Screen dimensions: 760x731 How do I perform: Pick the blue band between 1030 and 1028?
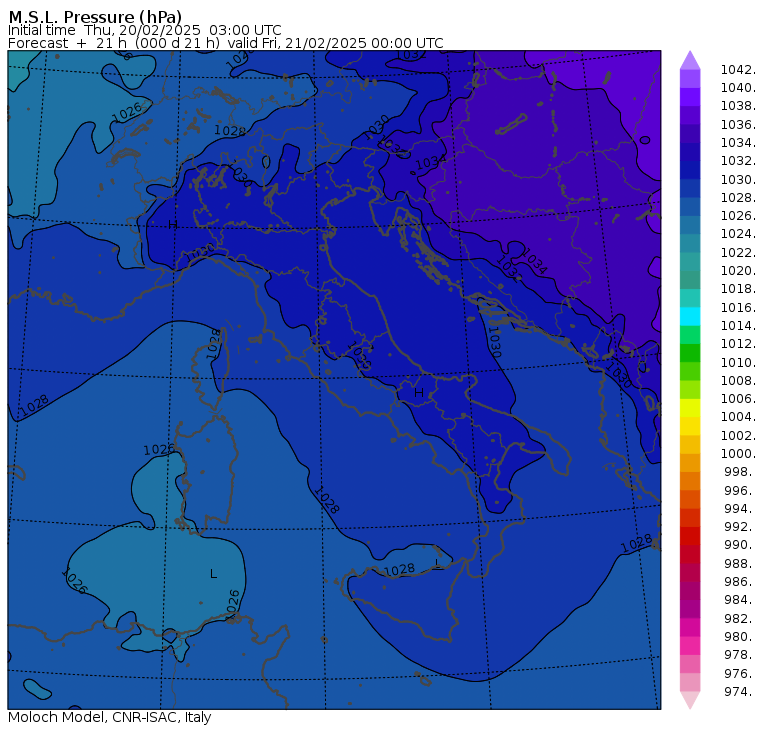click(690, 189)
